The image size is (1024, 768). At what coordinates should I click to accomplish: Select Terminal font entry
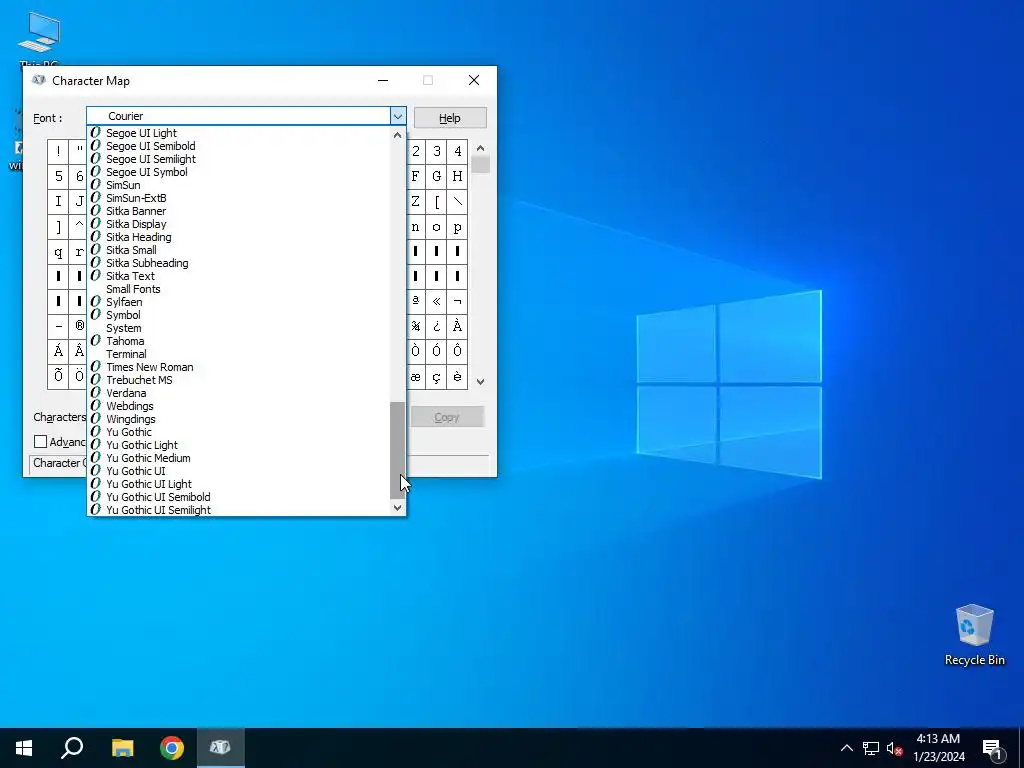tap(238, 354)
